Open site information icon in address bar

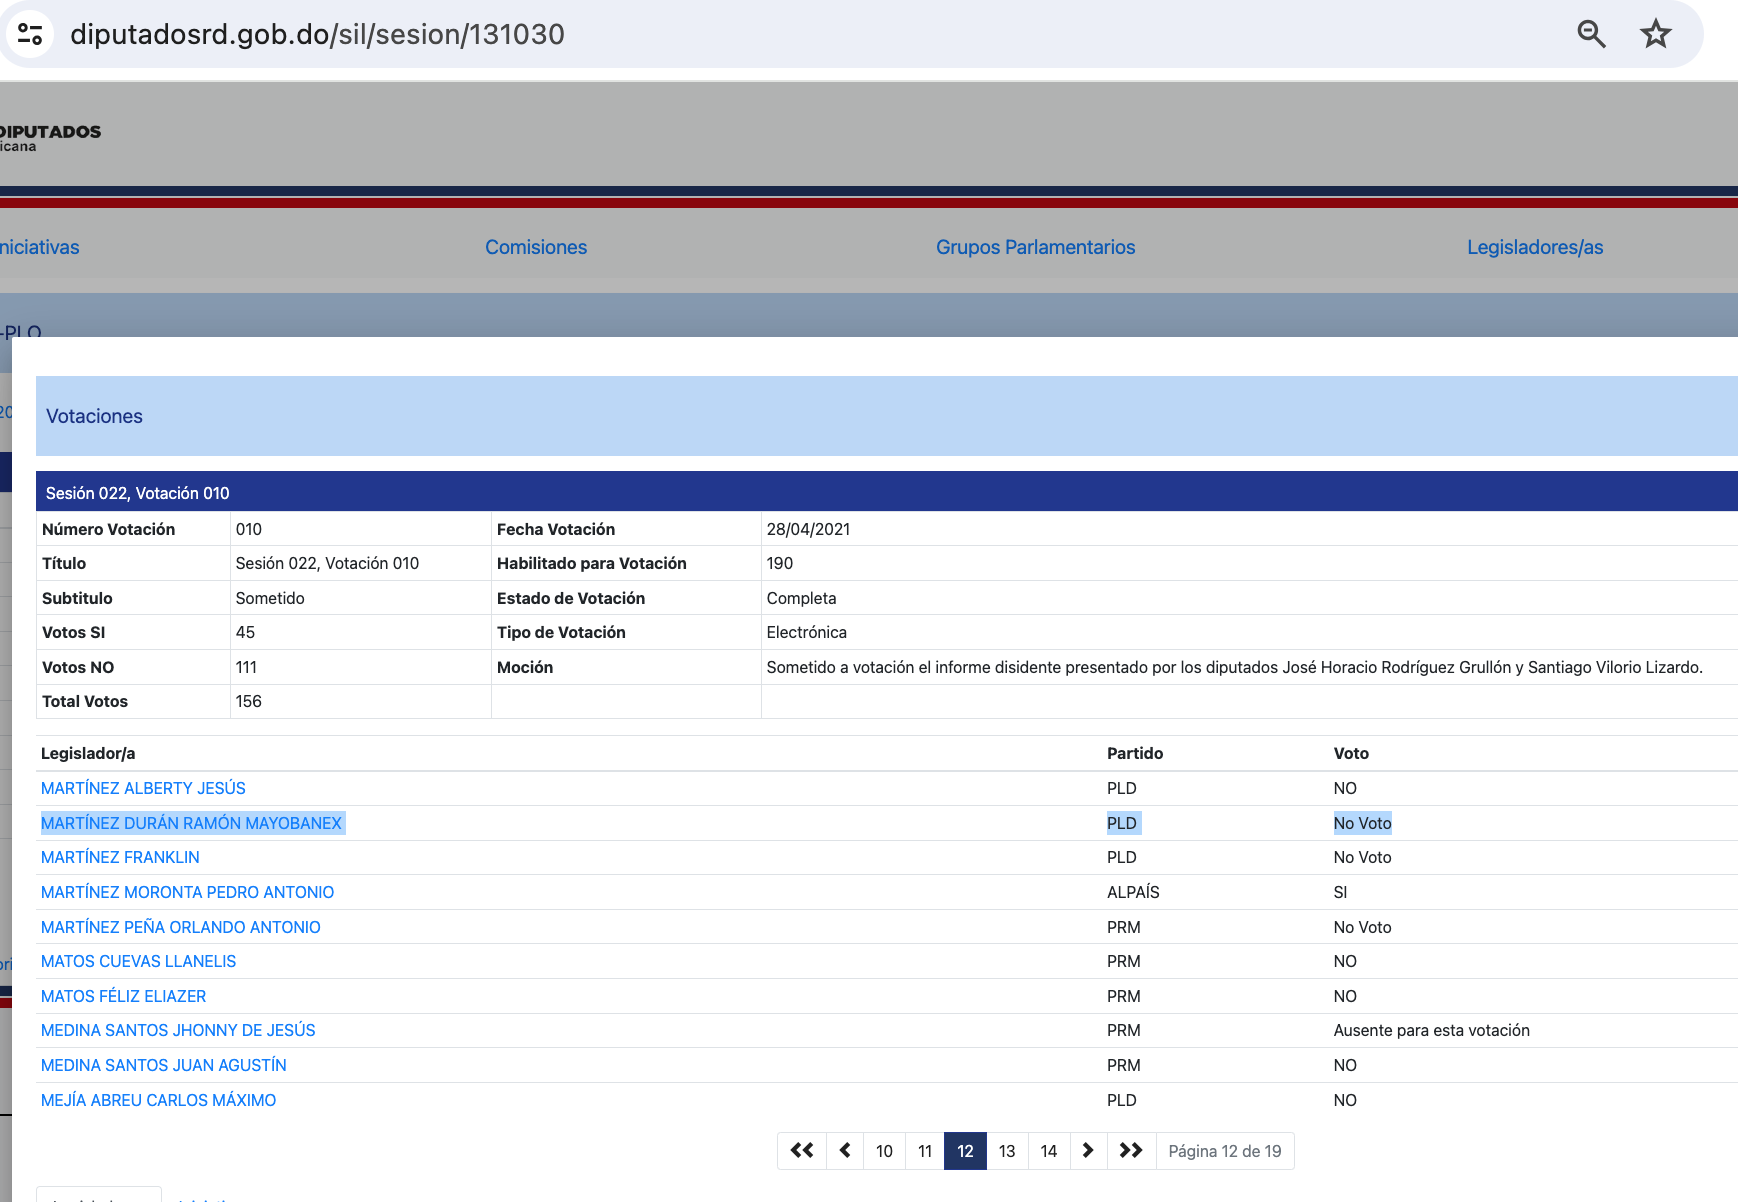30,34
